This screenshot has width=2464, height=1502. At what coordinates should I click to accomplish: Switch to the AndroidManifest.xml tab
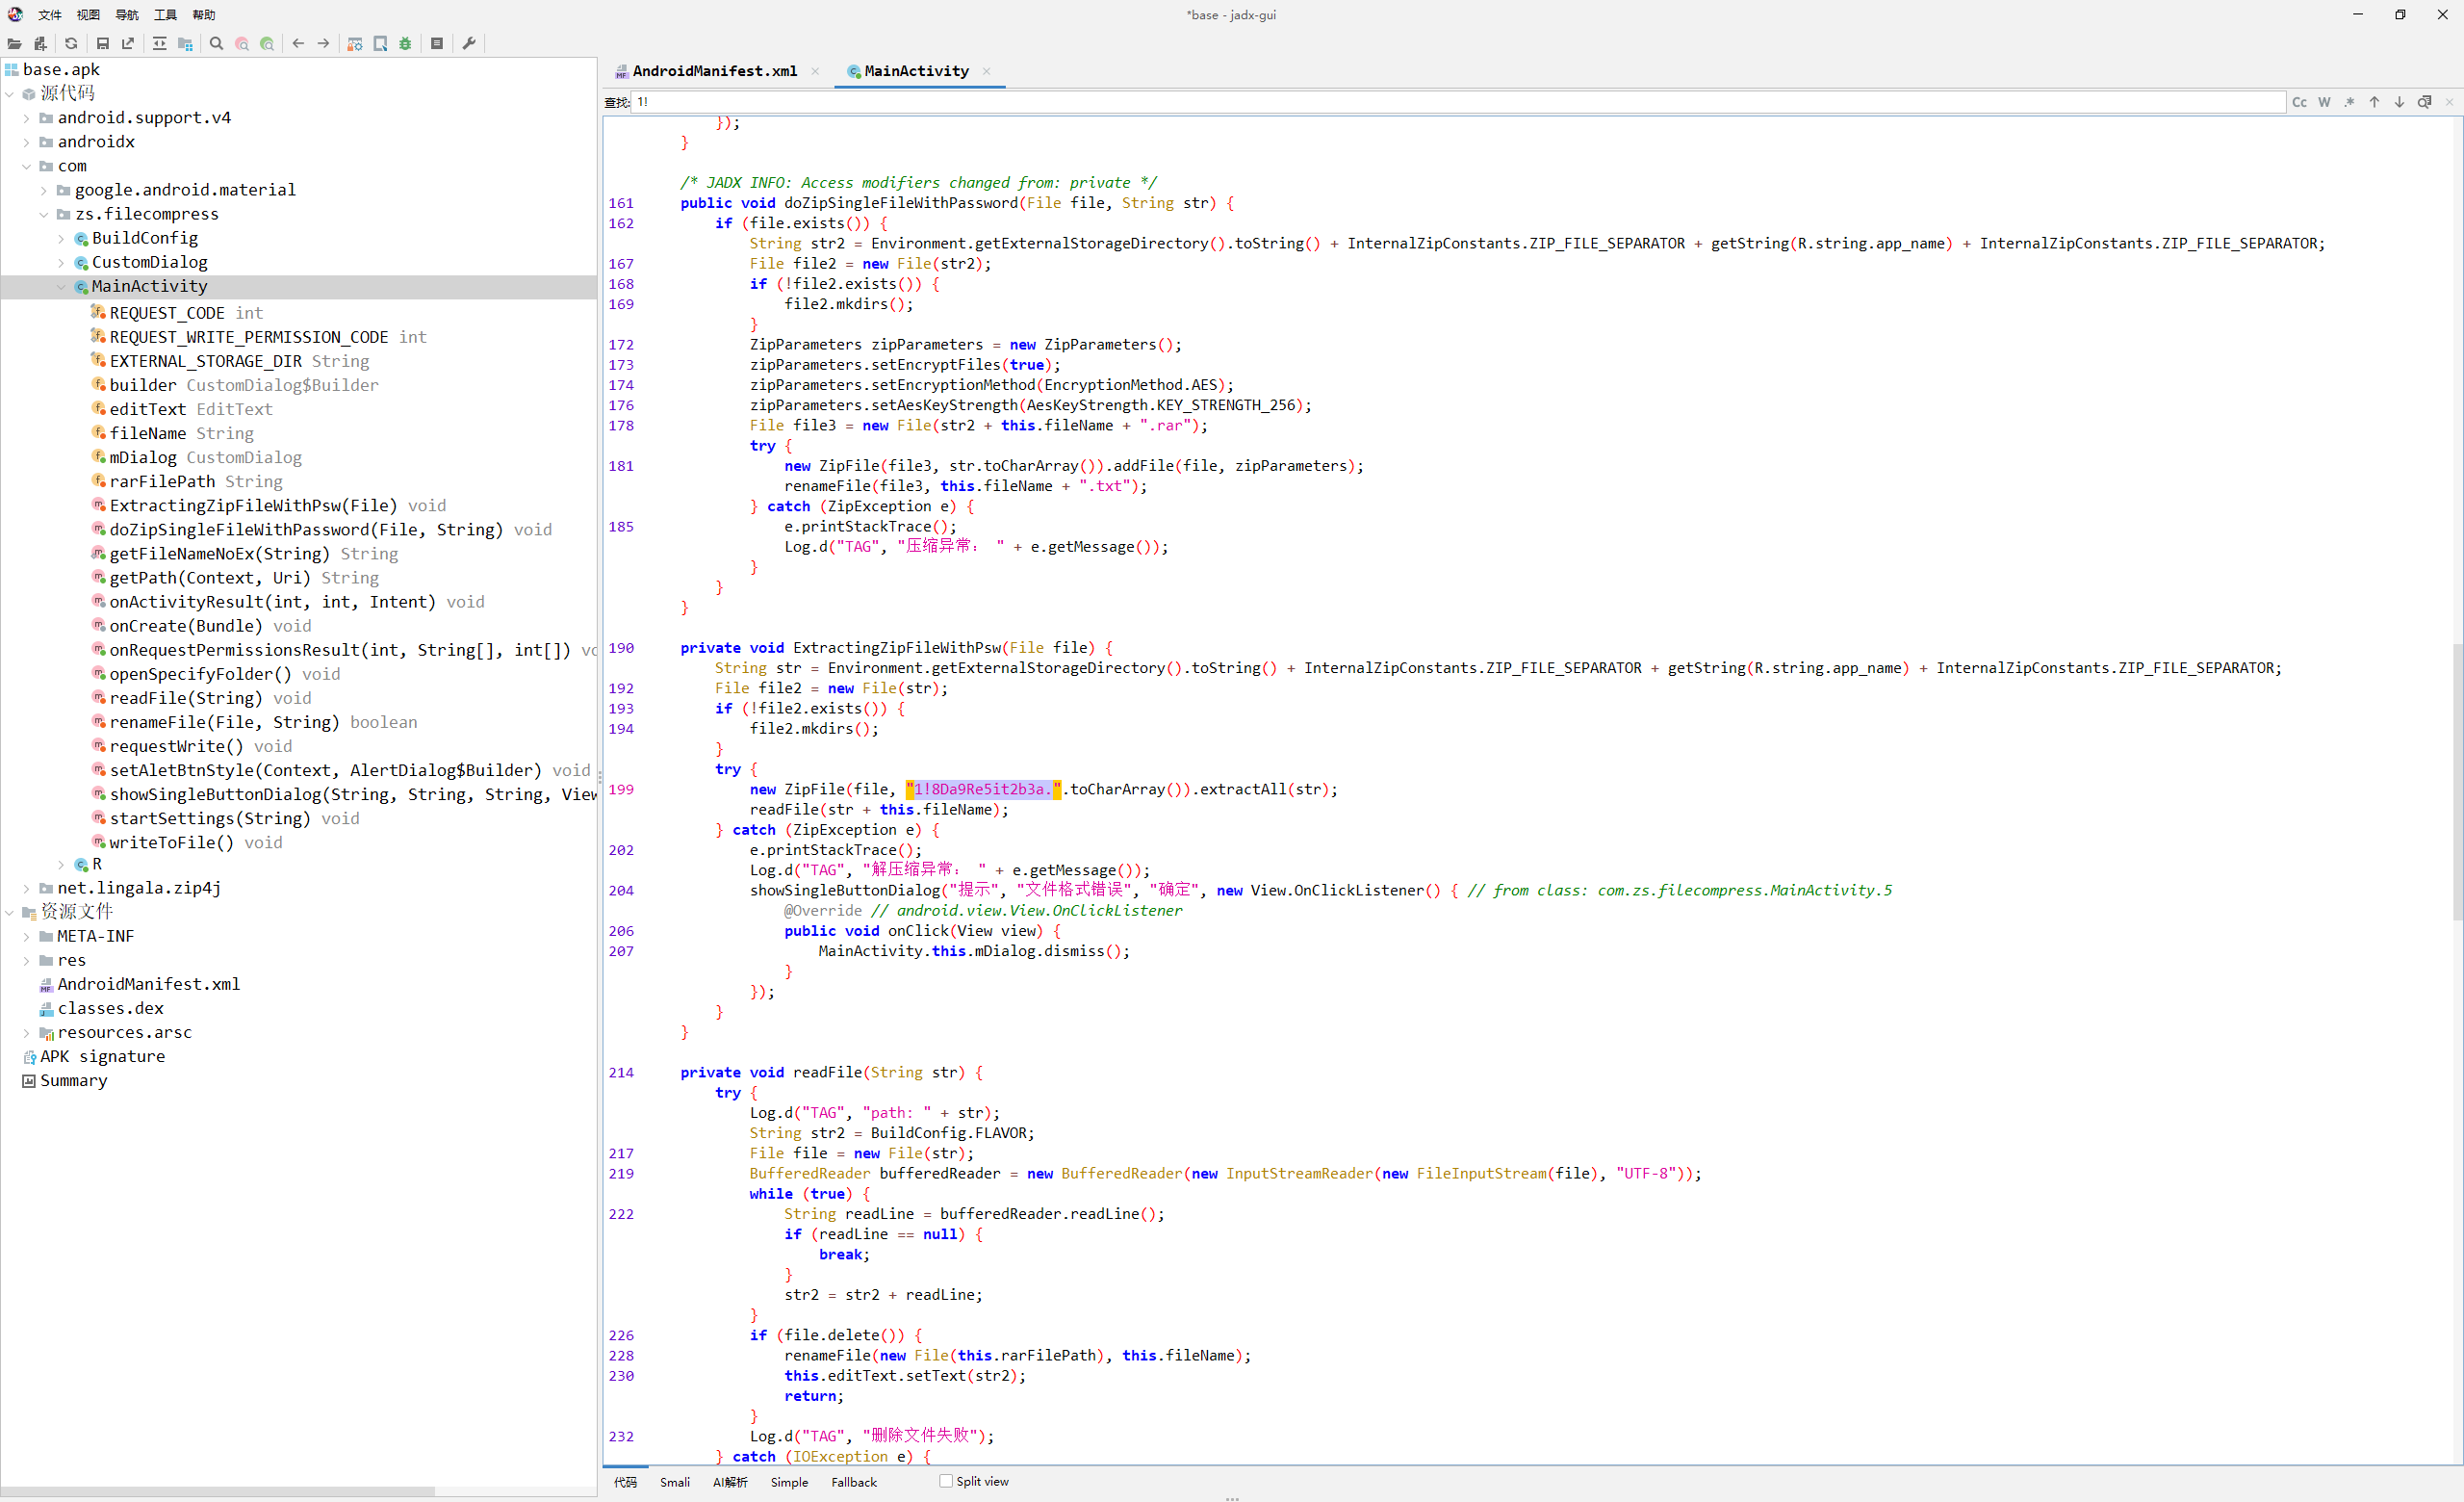click(x=714, y=71)
